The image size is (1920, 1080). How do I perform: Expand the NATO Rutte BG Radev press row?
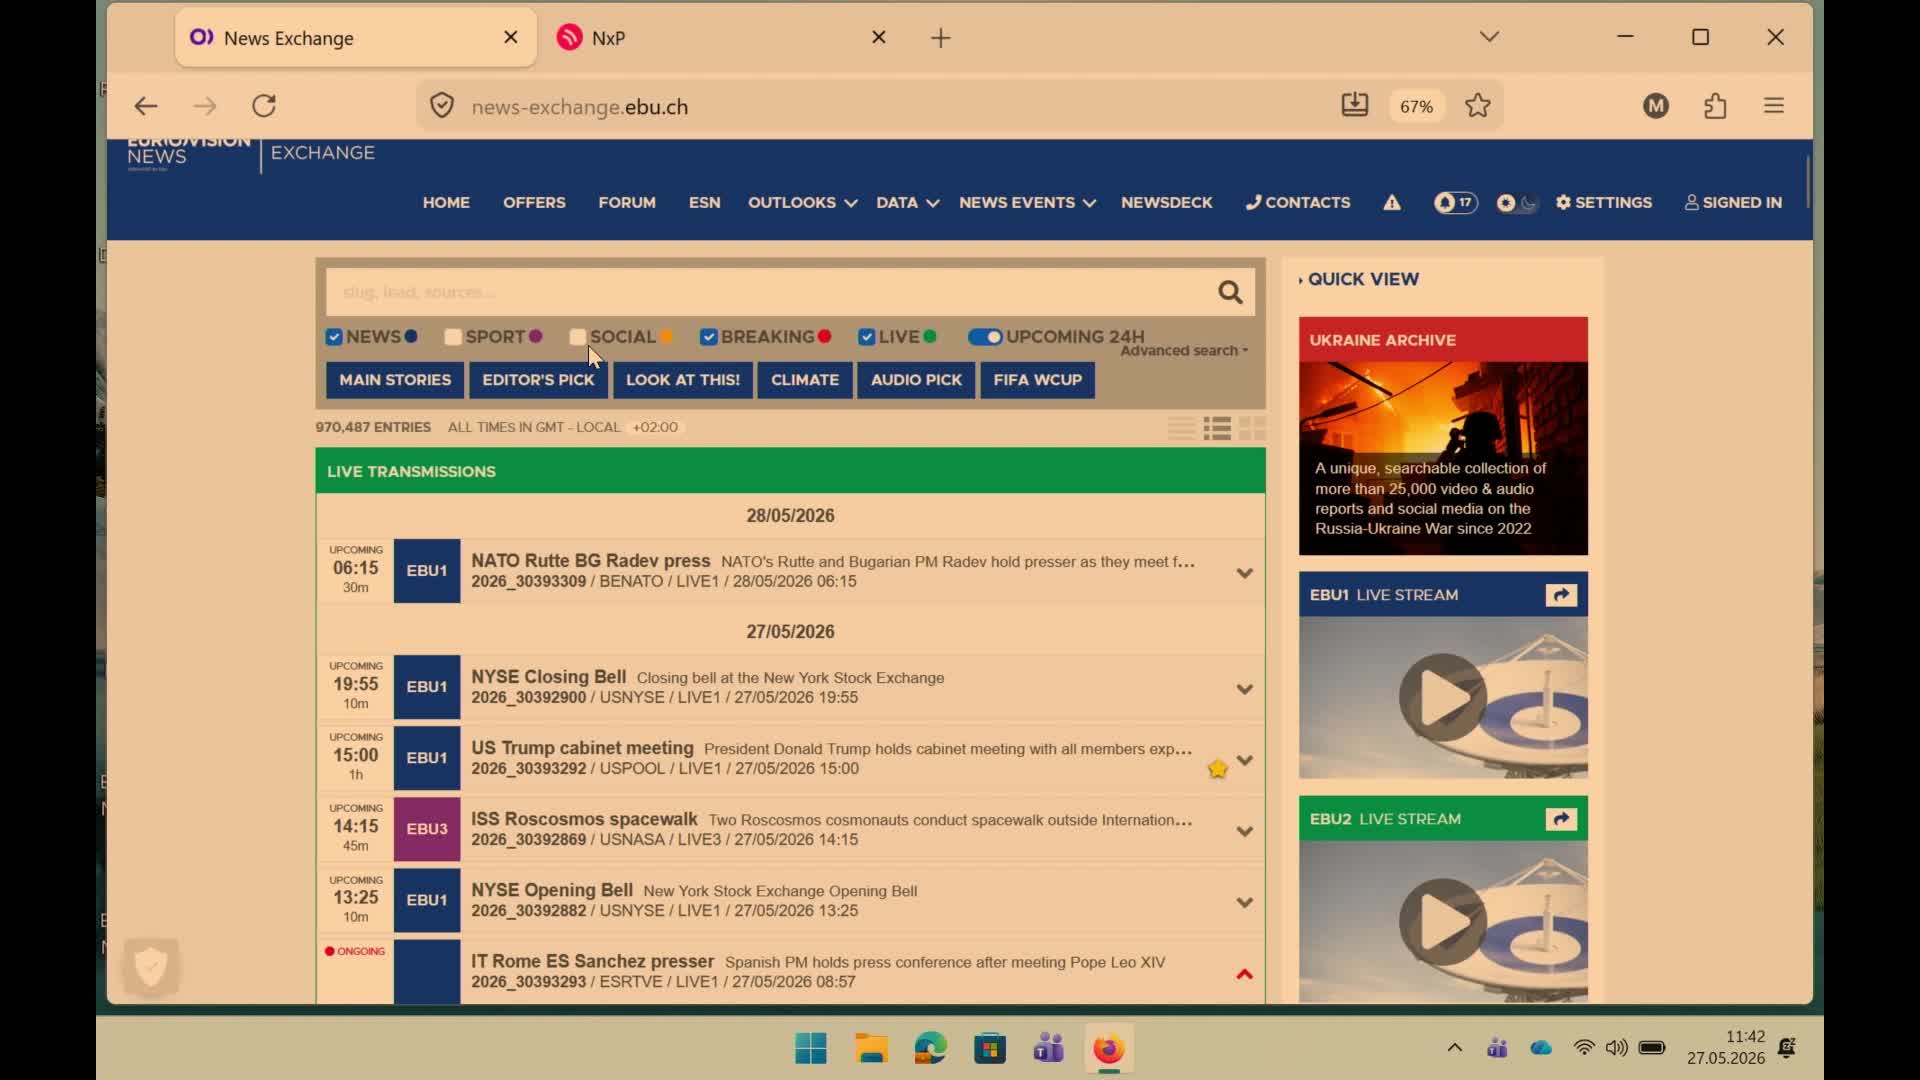coord(1244,574)
